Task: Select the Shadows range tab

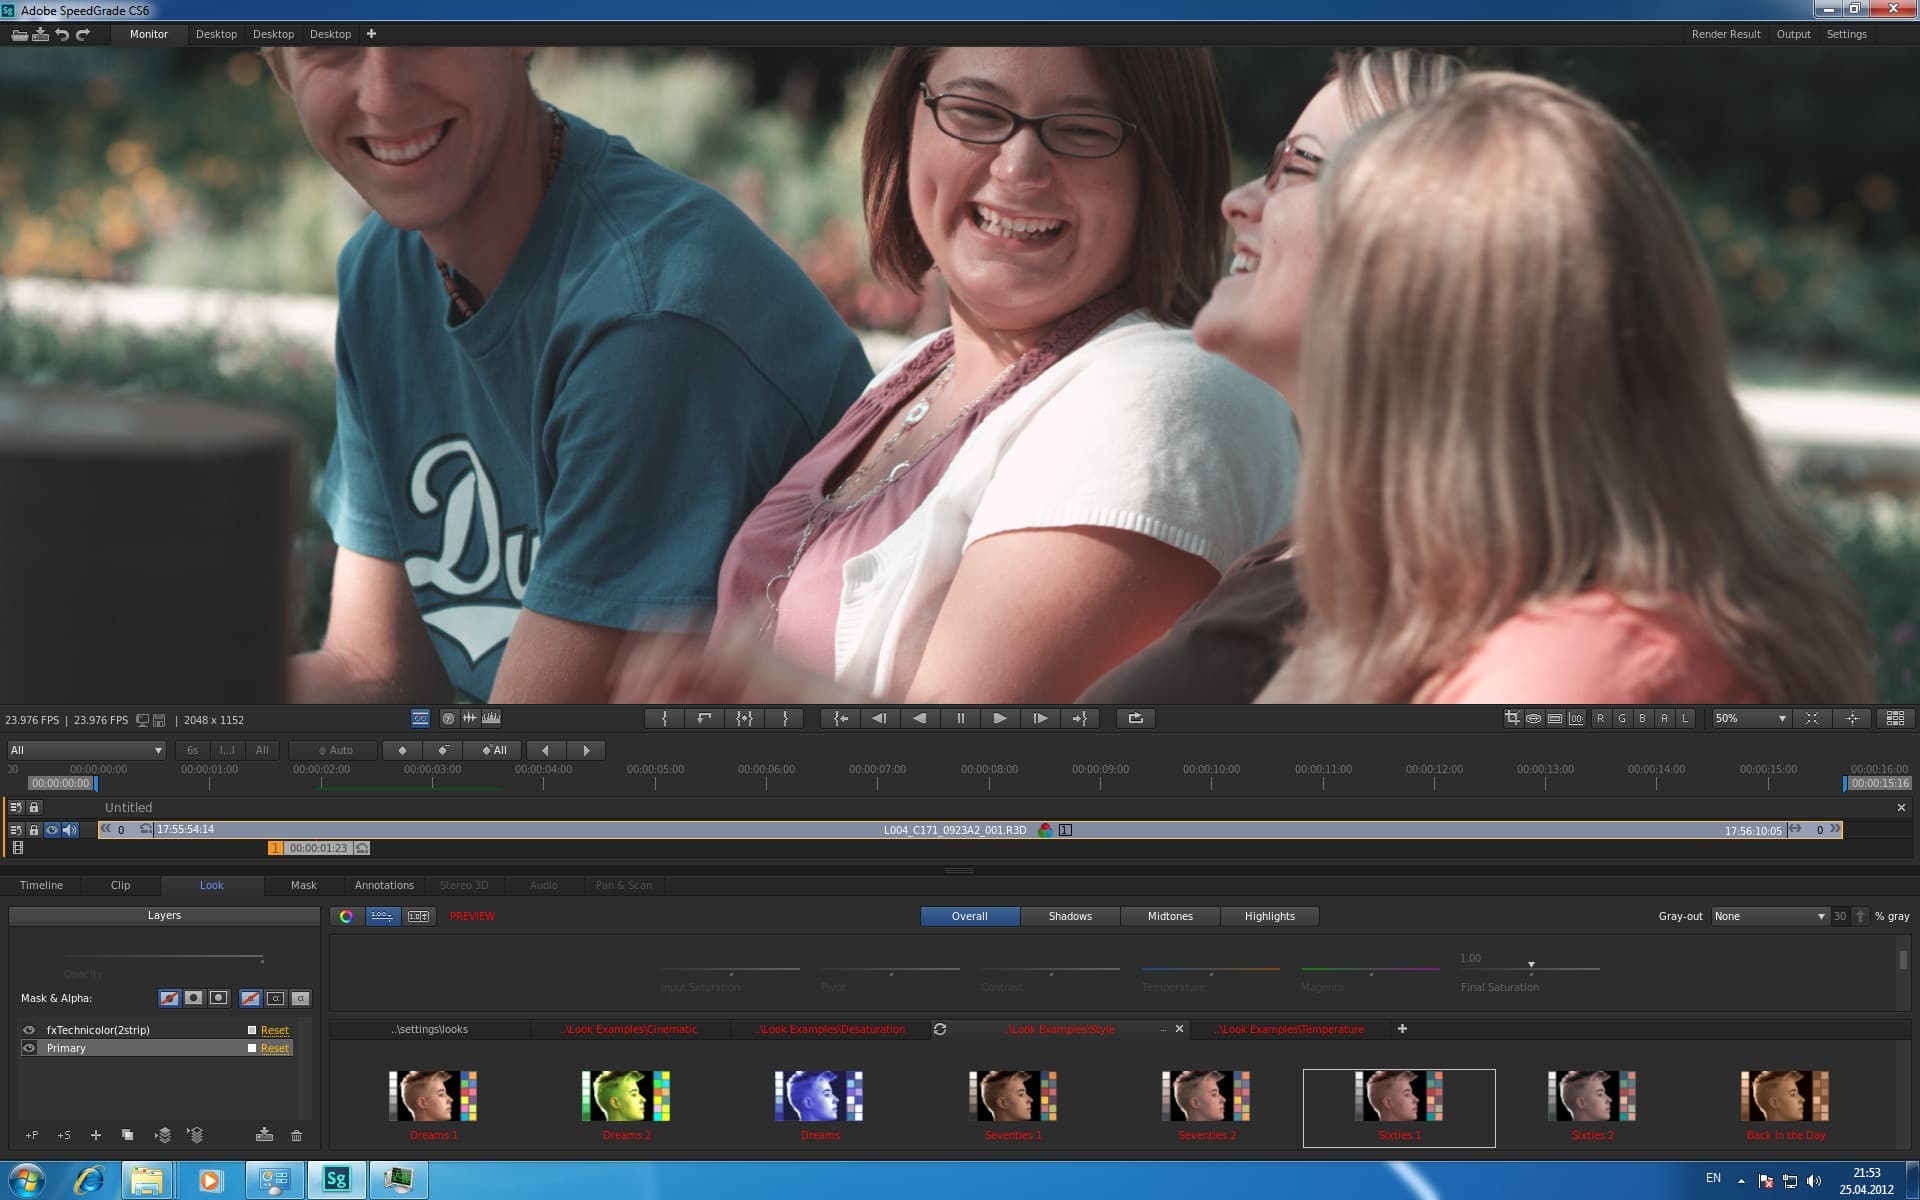Action: coord(1070,916)
